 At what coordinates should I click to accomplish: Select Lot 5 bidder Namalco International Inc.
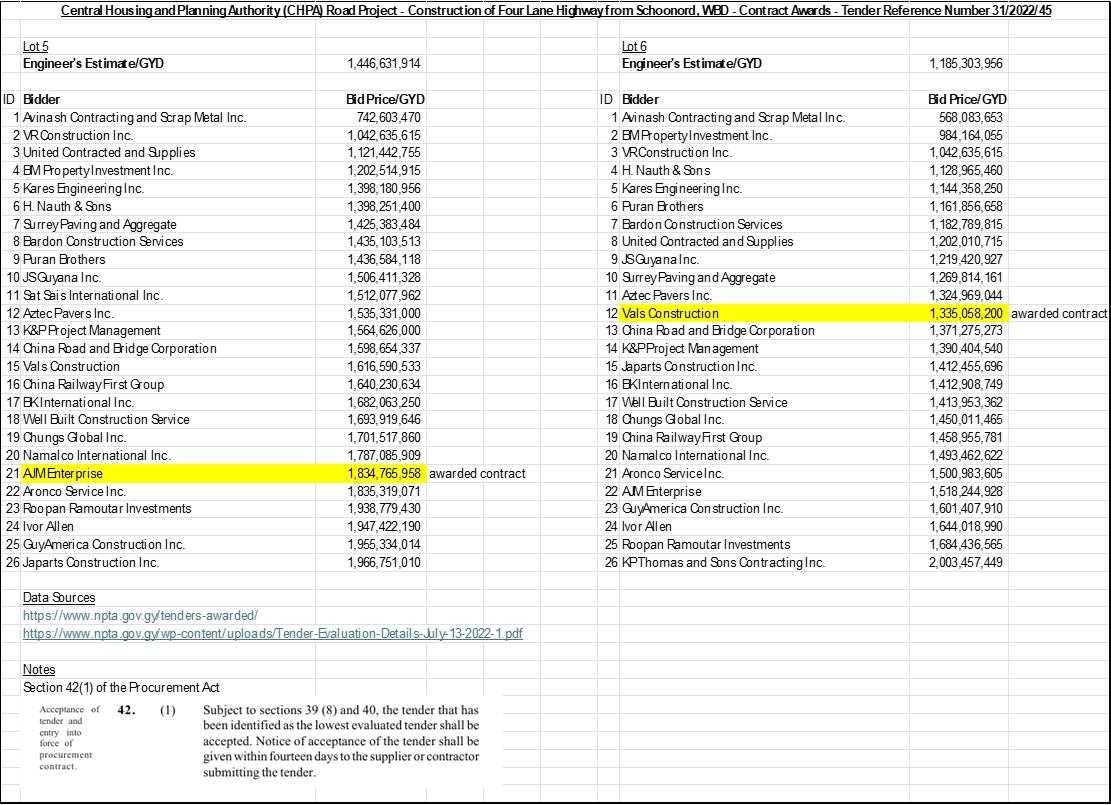pyautogui.click(x=97, y=456)
